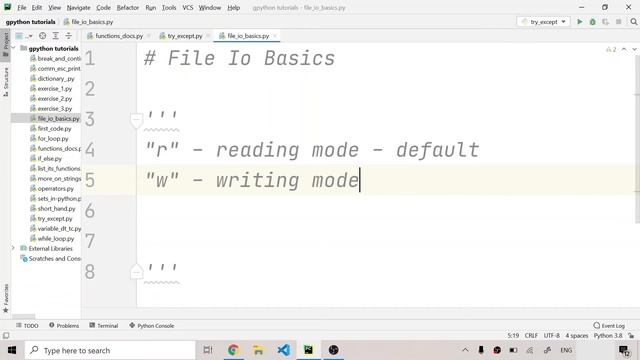640x360 pixels.
Task: Collapse gpython tutorials project root
Action: tap(13, 48)
